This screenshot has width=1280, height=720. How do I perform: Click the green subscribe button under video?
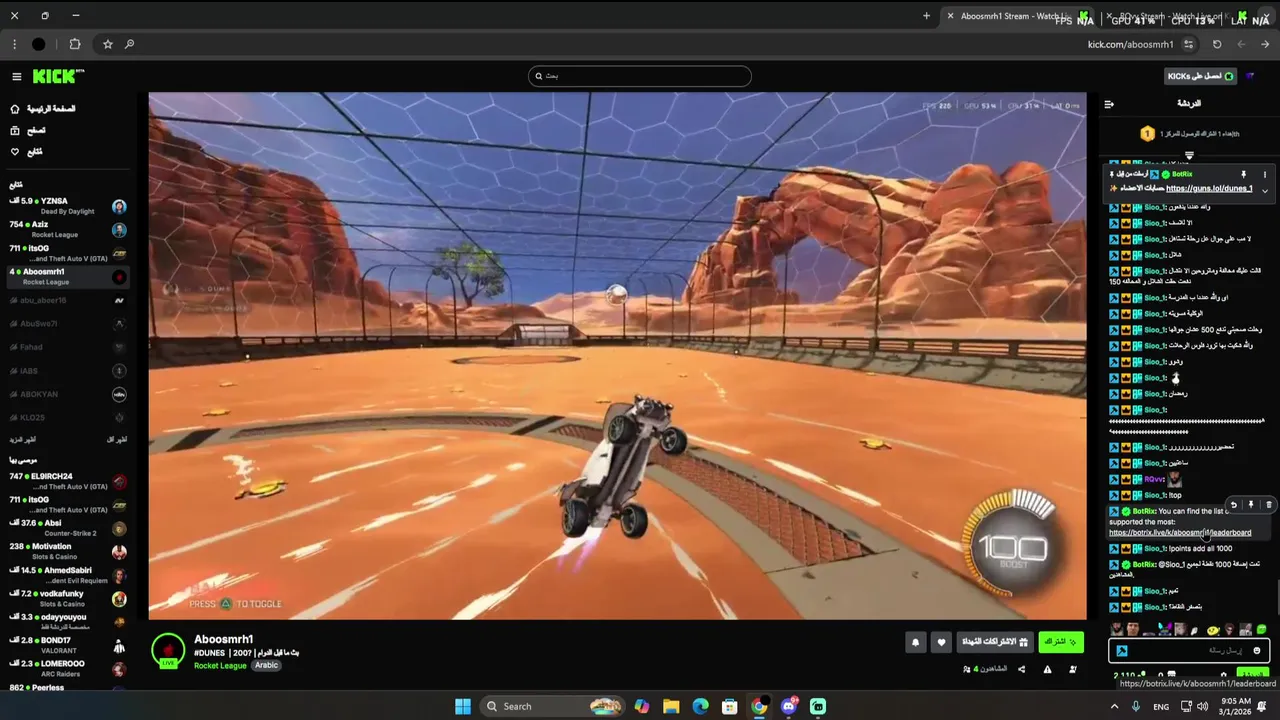tap(1060, 642)
